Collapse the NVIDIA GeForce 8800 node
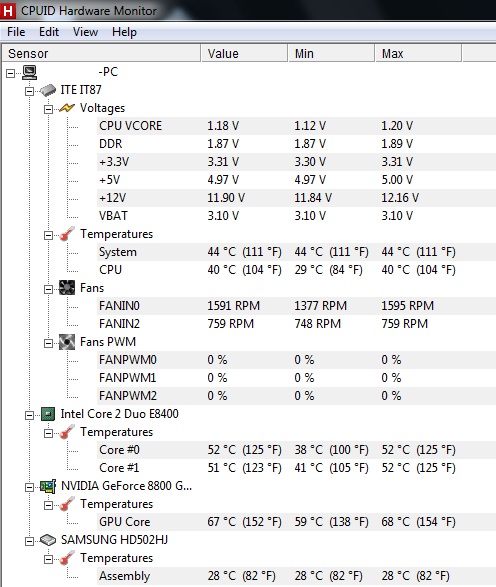 pos(29,487)
